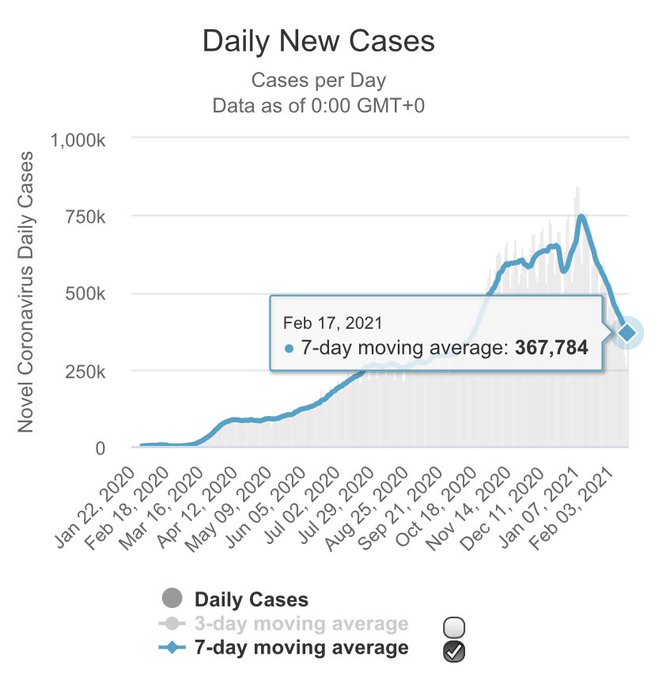Click the 750k y-axis label
The image size is (655, 680).
coord(85,217)
